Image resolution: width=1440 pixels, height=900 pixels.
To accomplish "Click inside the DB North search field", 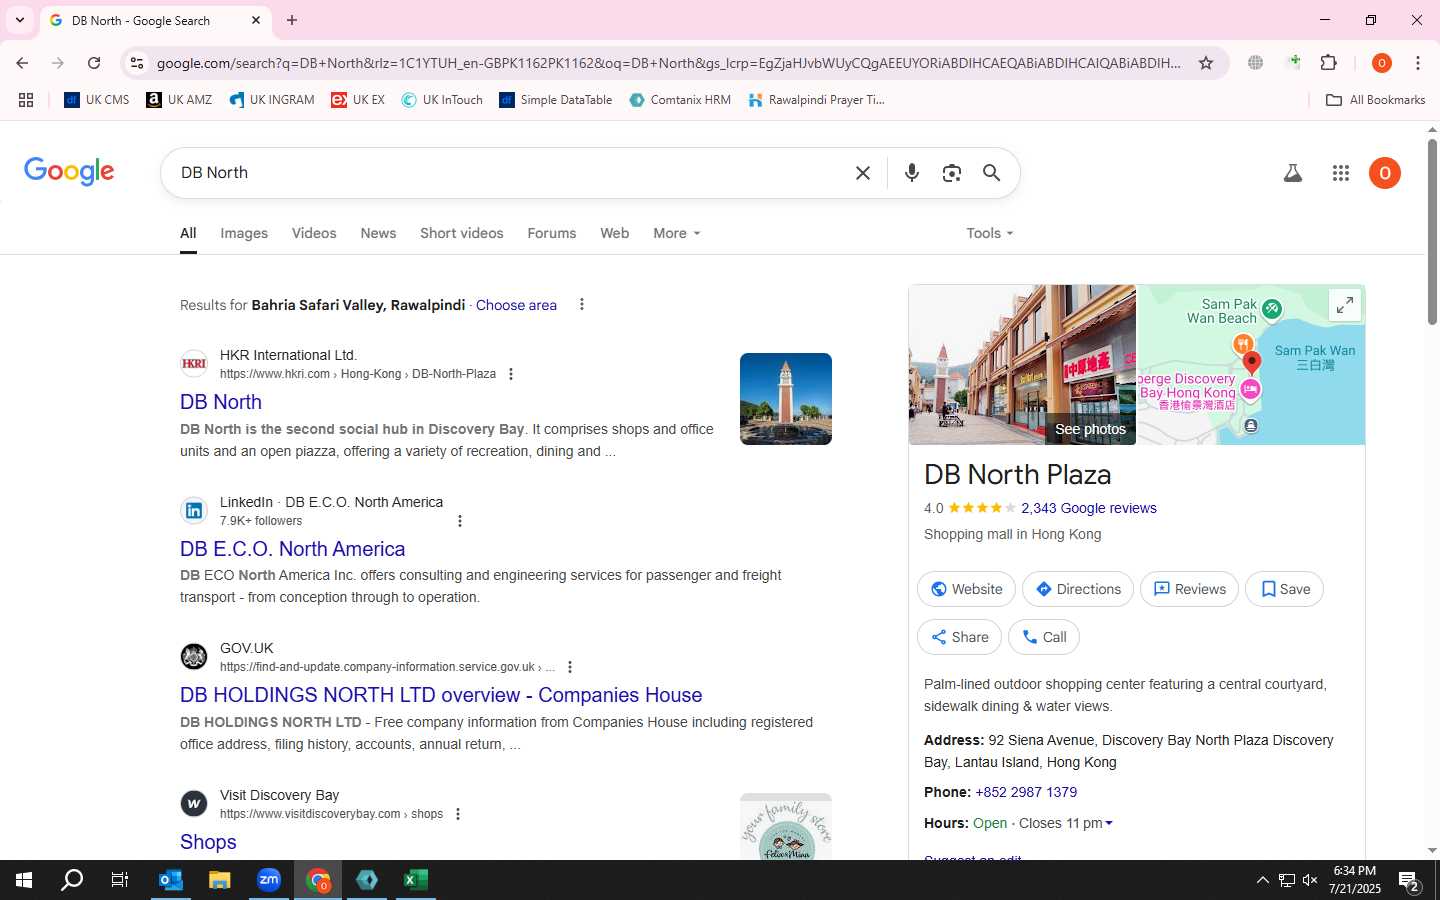I will (510, 173).
